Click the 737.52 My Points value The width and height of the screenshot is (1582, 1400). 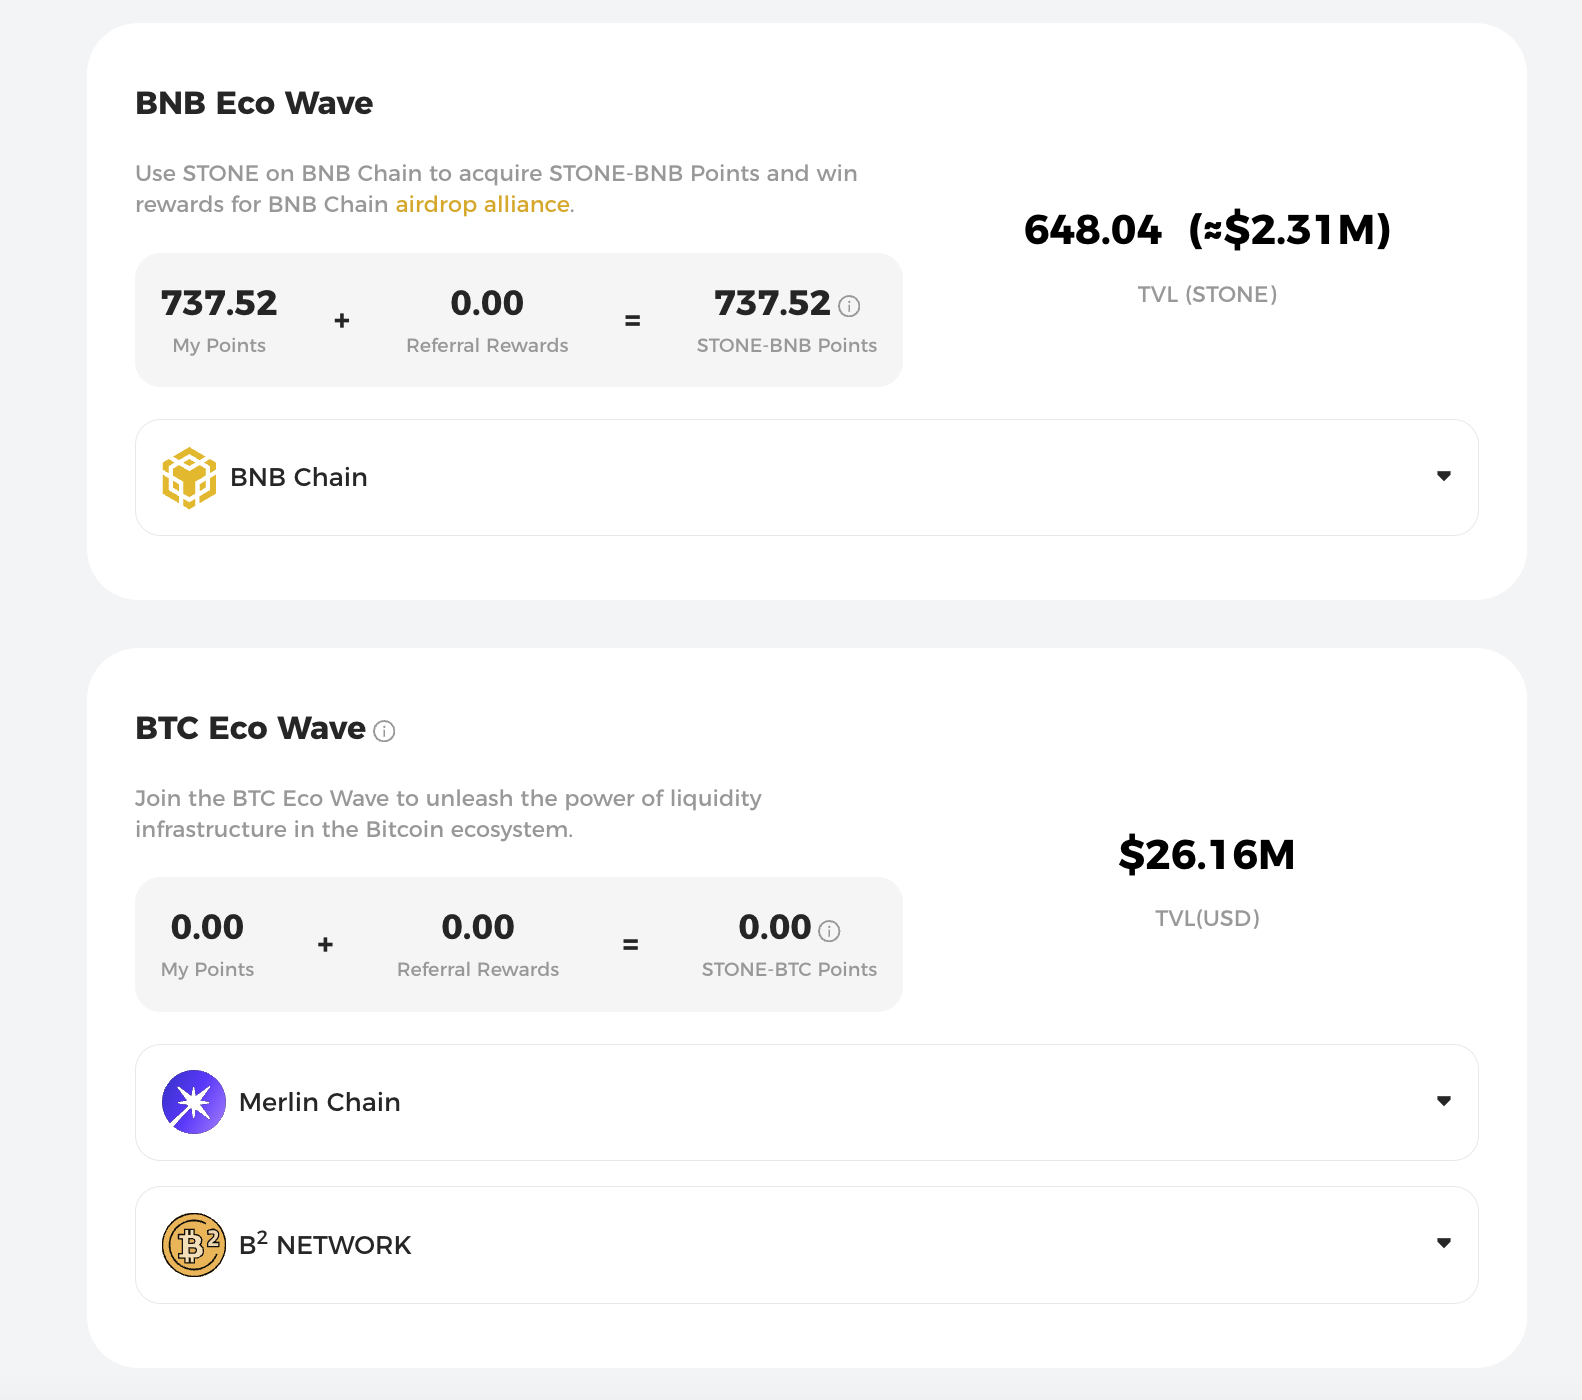click(x=219, y=303)
